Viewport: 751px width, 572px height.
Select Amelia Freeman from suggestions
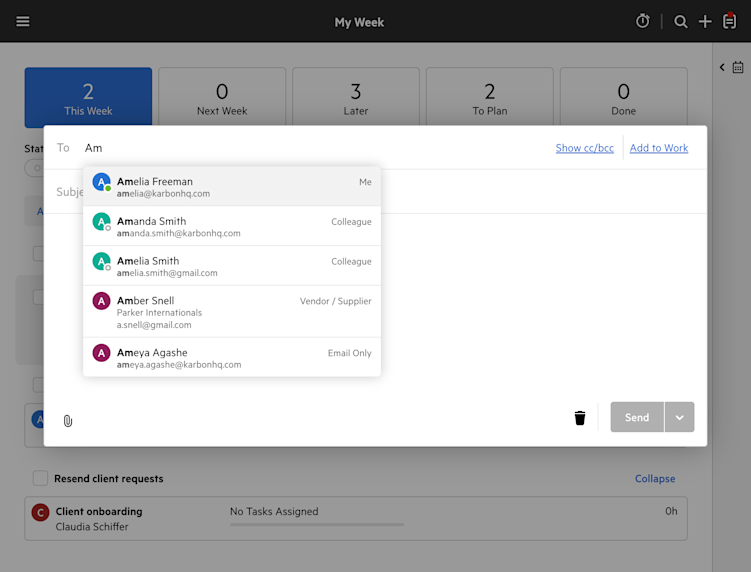232,186
